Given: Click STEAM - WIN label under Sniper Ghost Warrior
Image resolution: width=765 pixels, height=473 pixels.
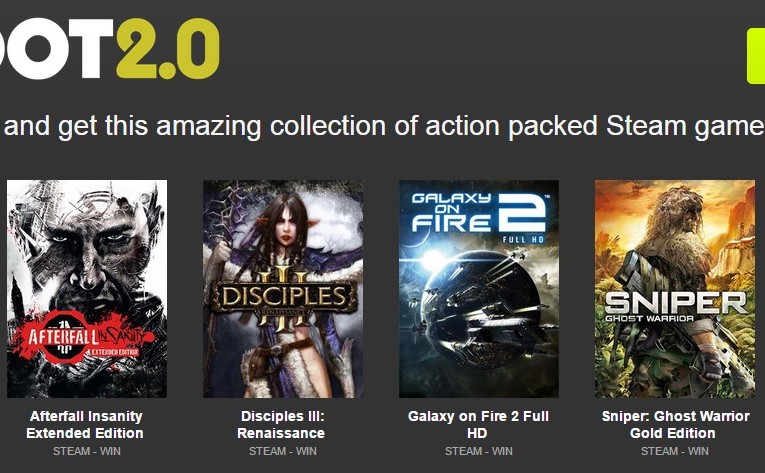Looking at the screenshot, I should 675,452.
